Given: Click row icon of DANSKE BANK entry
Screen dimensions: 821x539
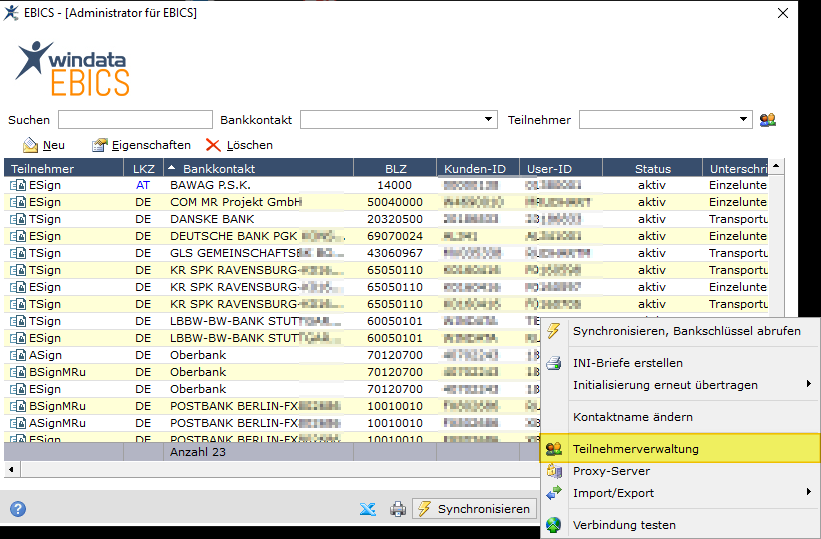Looking at the screenshot, I should pos(18,219).
